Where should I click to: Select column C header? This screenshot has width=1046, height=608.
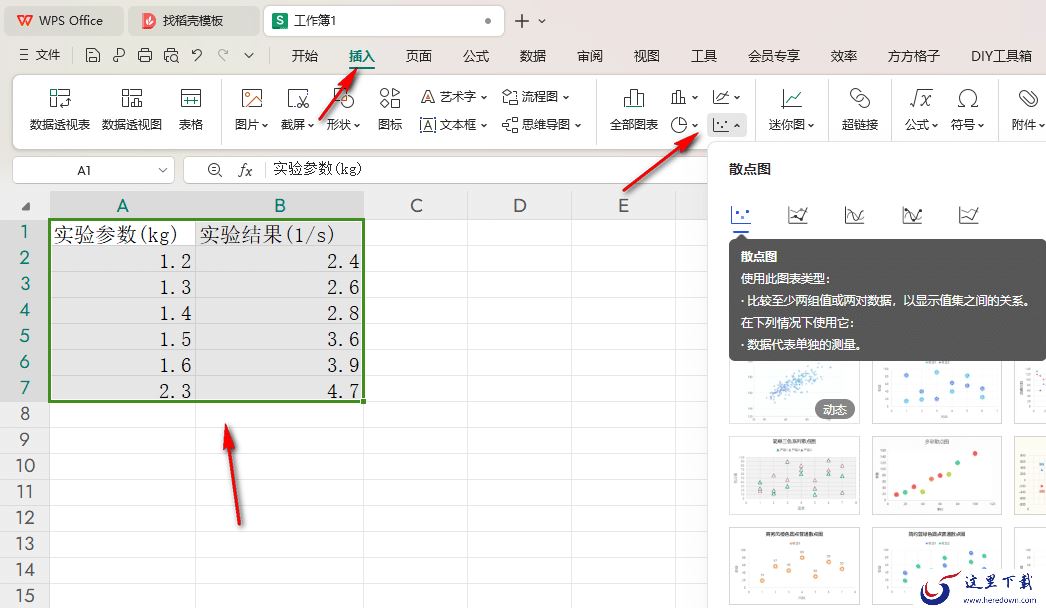[416, 206]
